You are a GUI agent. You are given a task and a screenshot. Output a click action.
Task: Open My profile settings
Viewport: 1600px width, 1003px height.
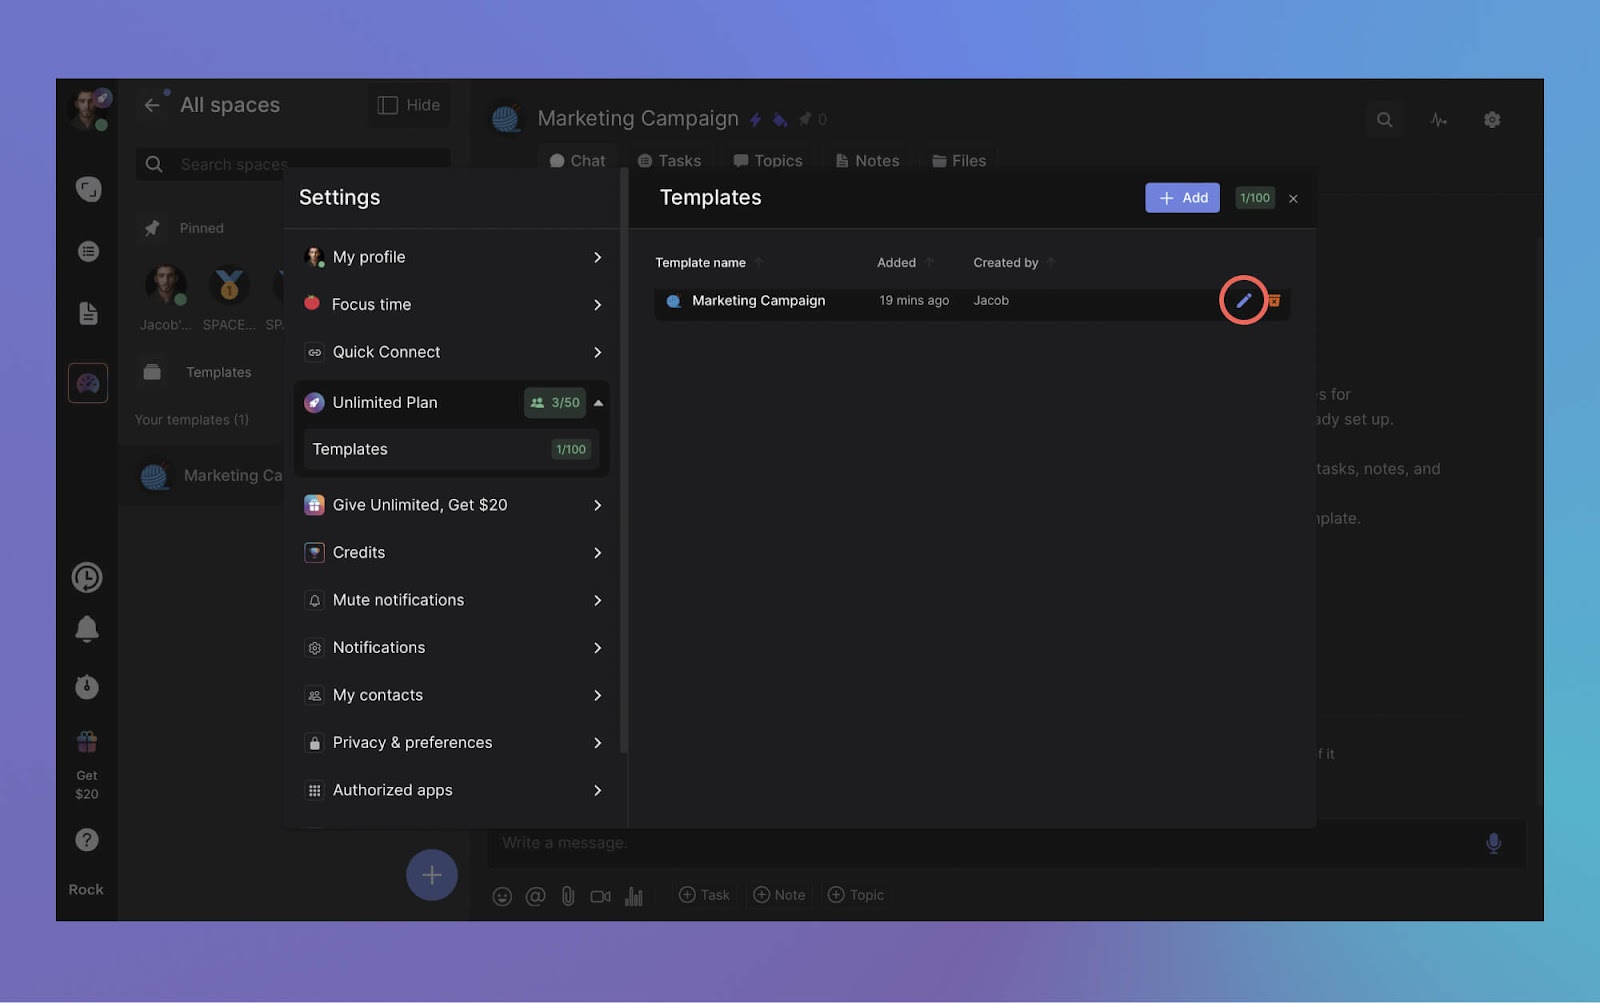click(x=452, y=257)
